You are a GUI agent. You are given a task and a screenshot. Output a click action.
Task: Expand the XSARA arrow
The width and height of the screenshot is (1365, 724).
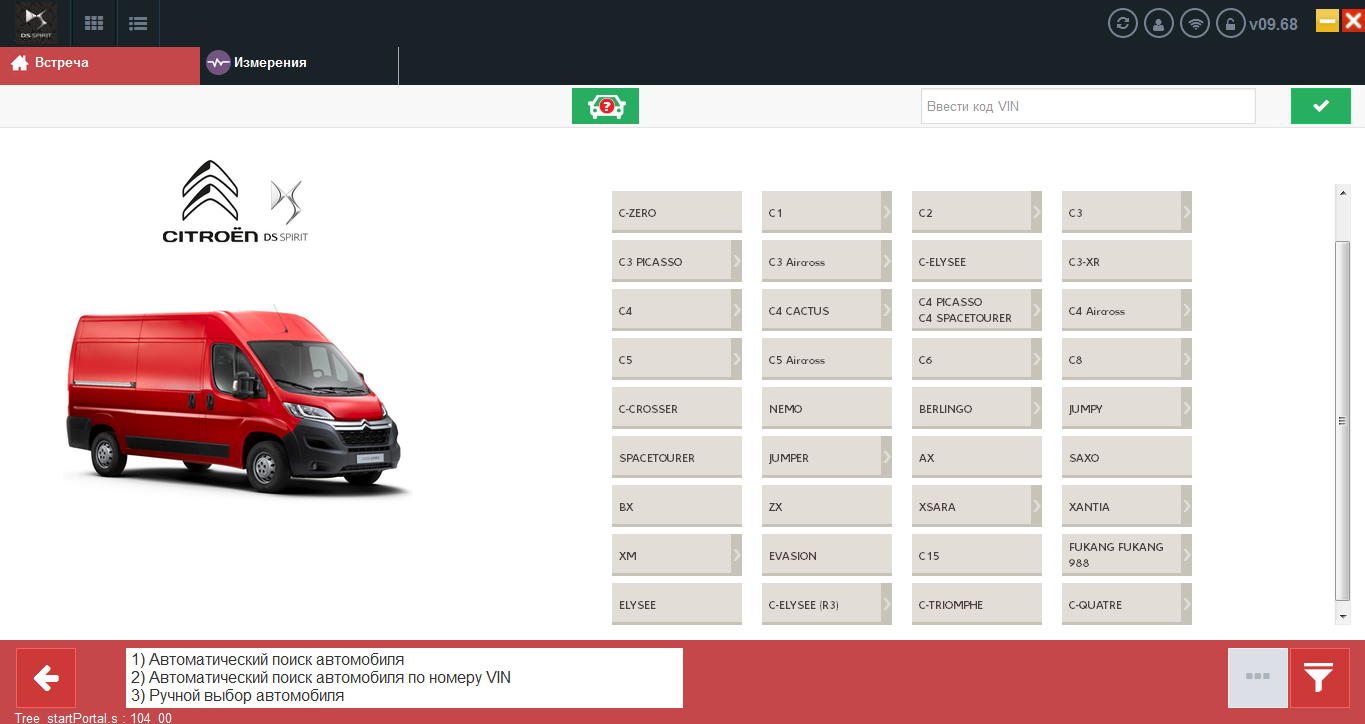(1036, 506)
